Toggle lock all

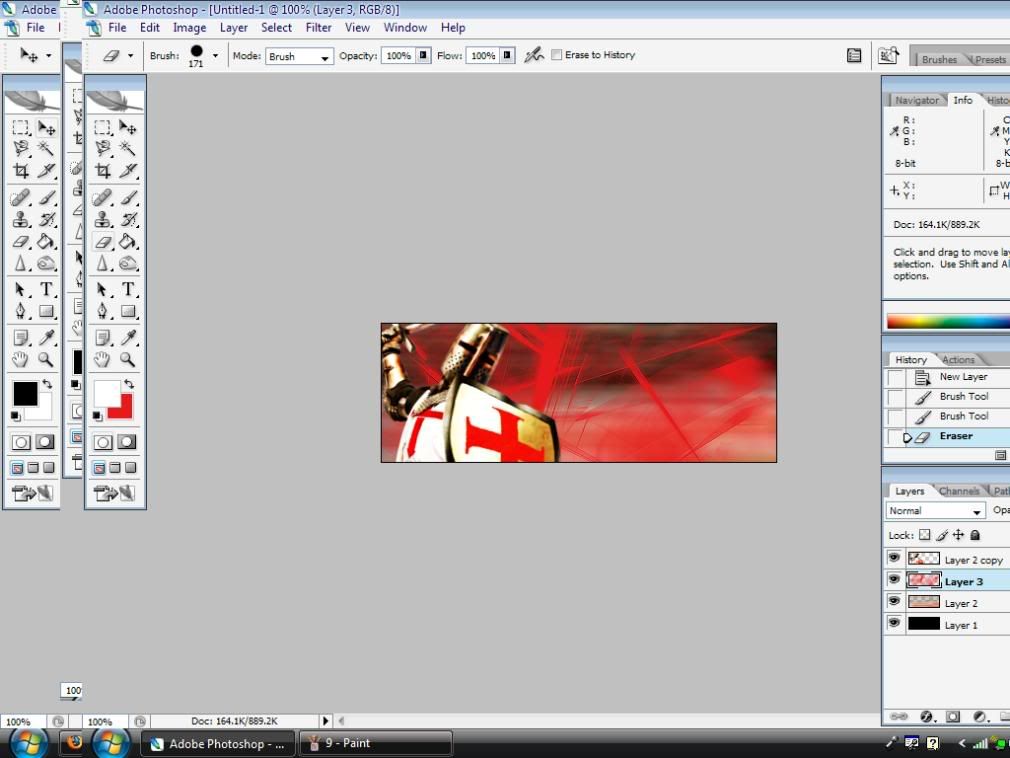(x=975, y=535)
